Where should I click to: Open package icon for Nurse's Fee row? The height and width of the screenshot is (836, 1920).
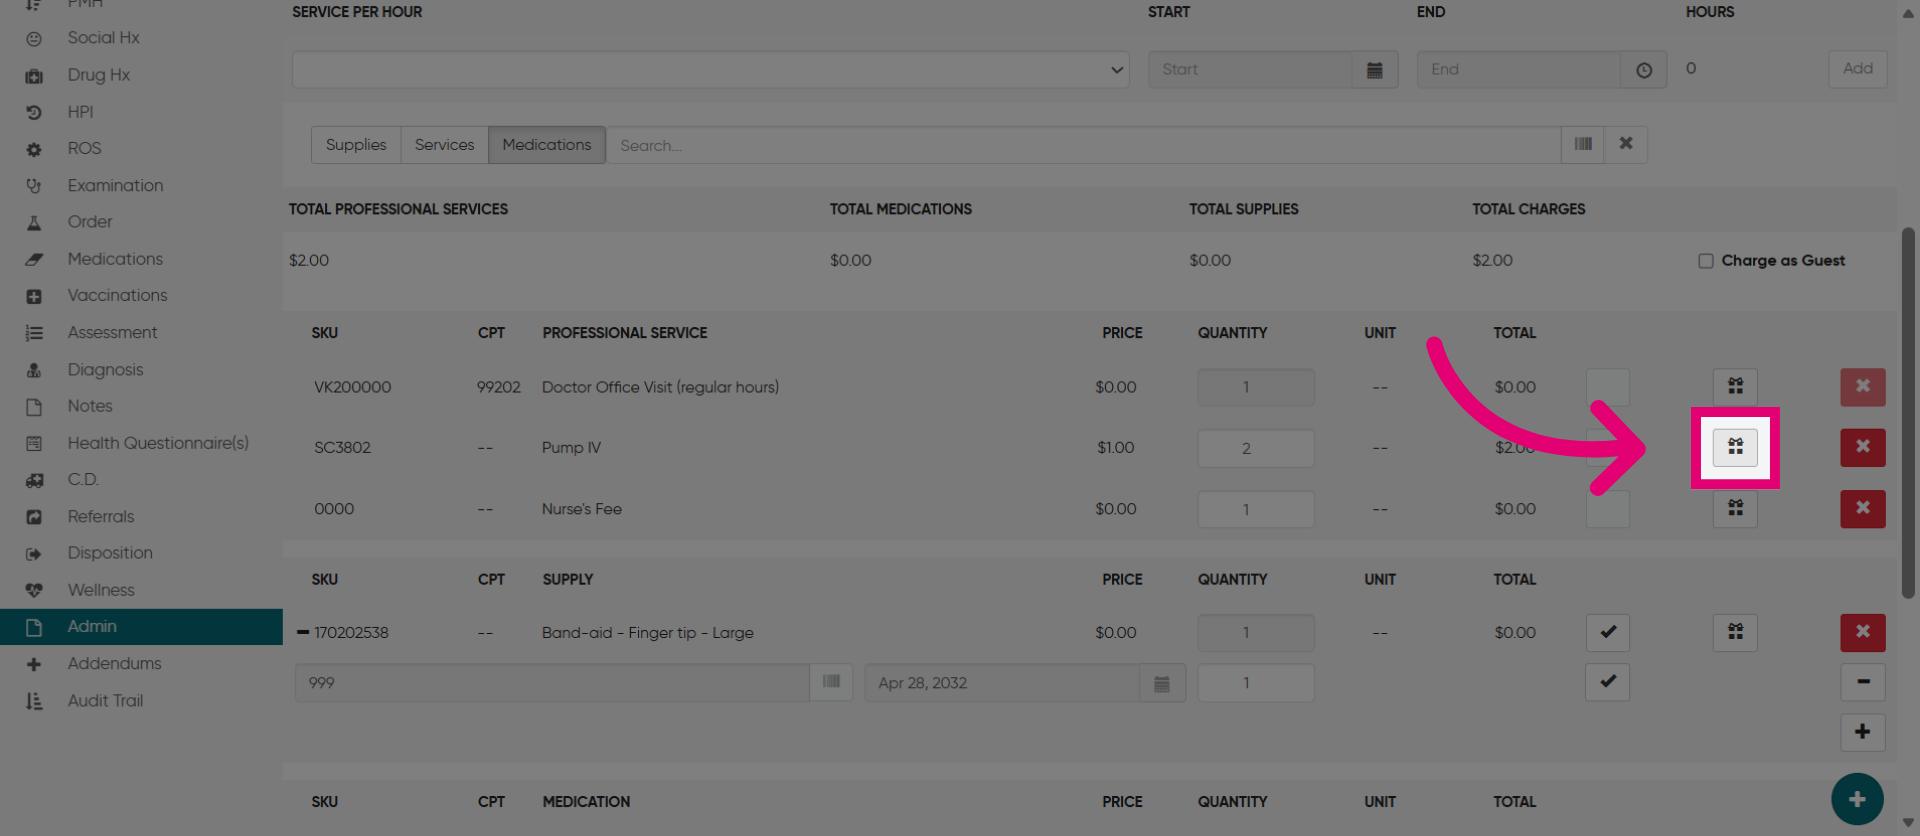point(1735,509)
